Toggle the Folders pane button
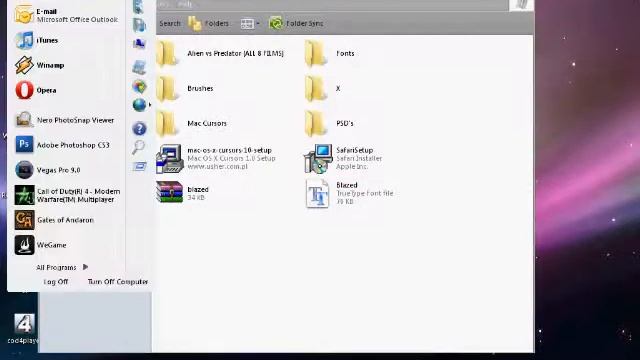The width and height of the screenshot is (640, 360). point(208,24)
